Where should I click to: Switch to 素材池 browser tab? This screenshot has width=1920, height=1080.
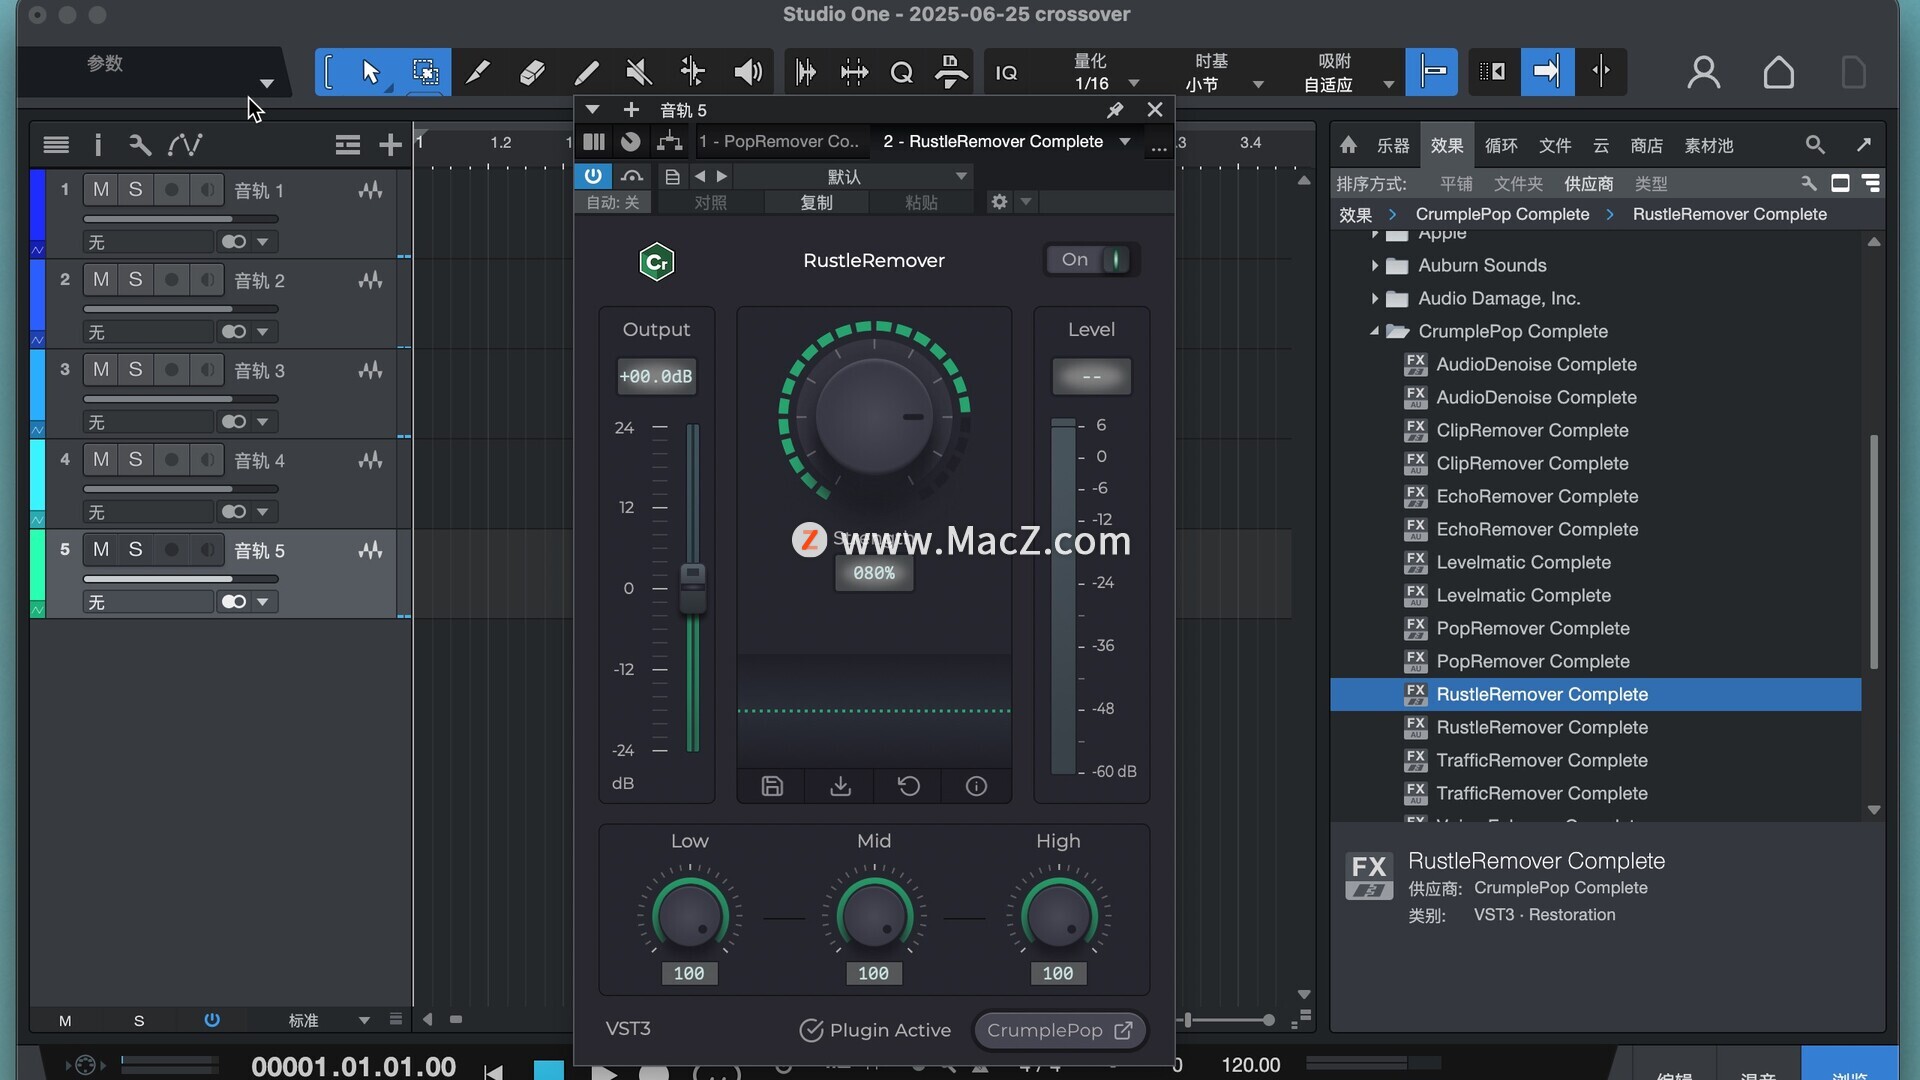(1709, 146)
